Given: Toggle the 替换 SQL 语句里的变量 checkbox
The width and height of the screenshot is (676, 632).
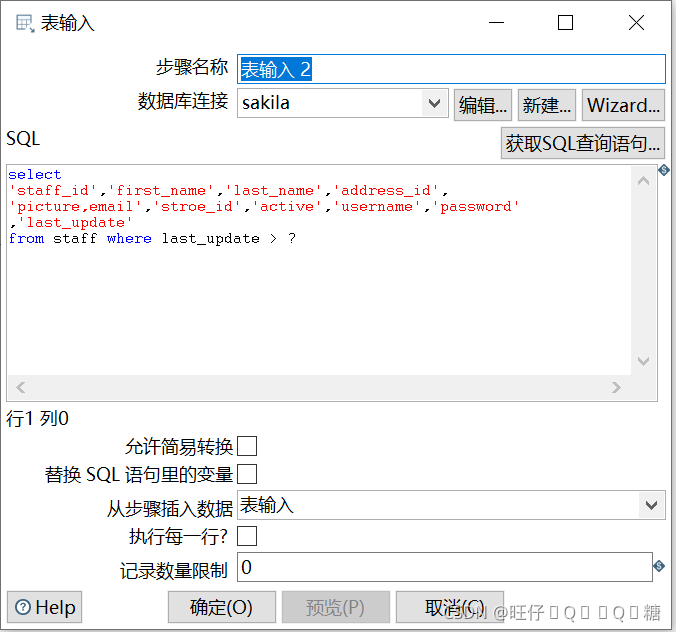Looking at the screenshot, I should pos(247,474).
